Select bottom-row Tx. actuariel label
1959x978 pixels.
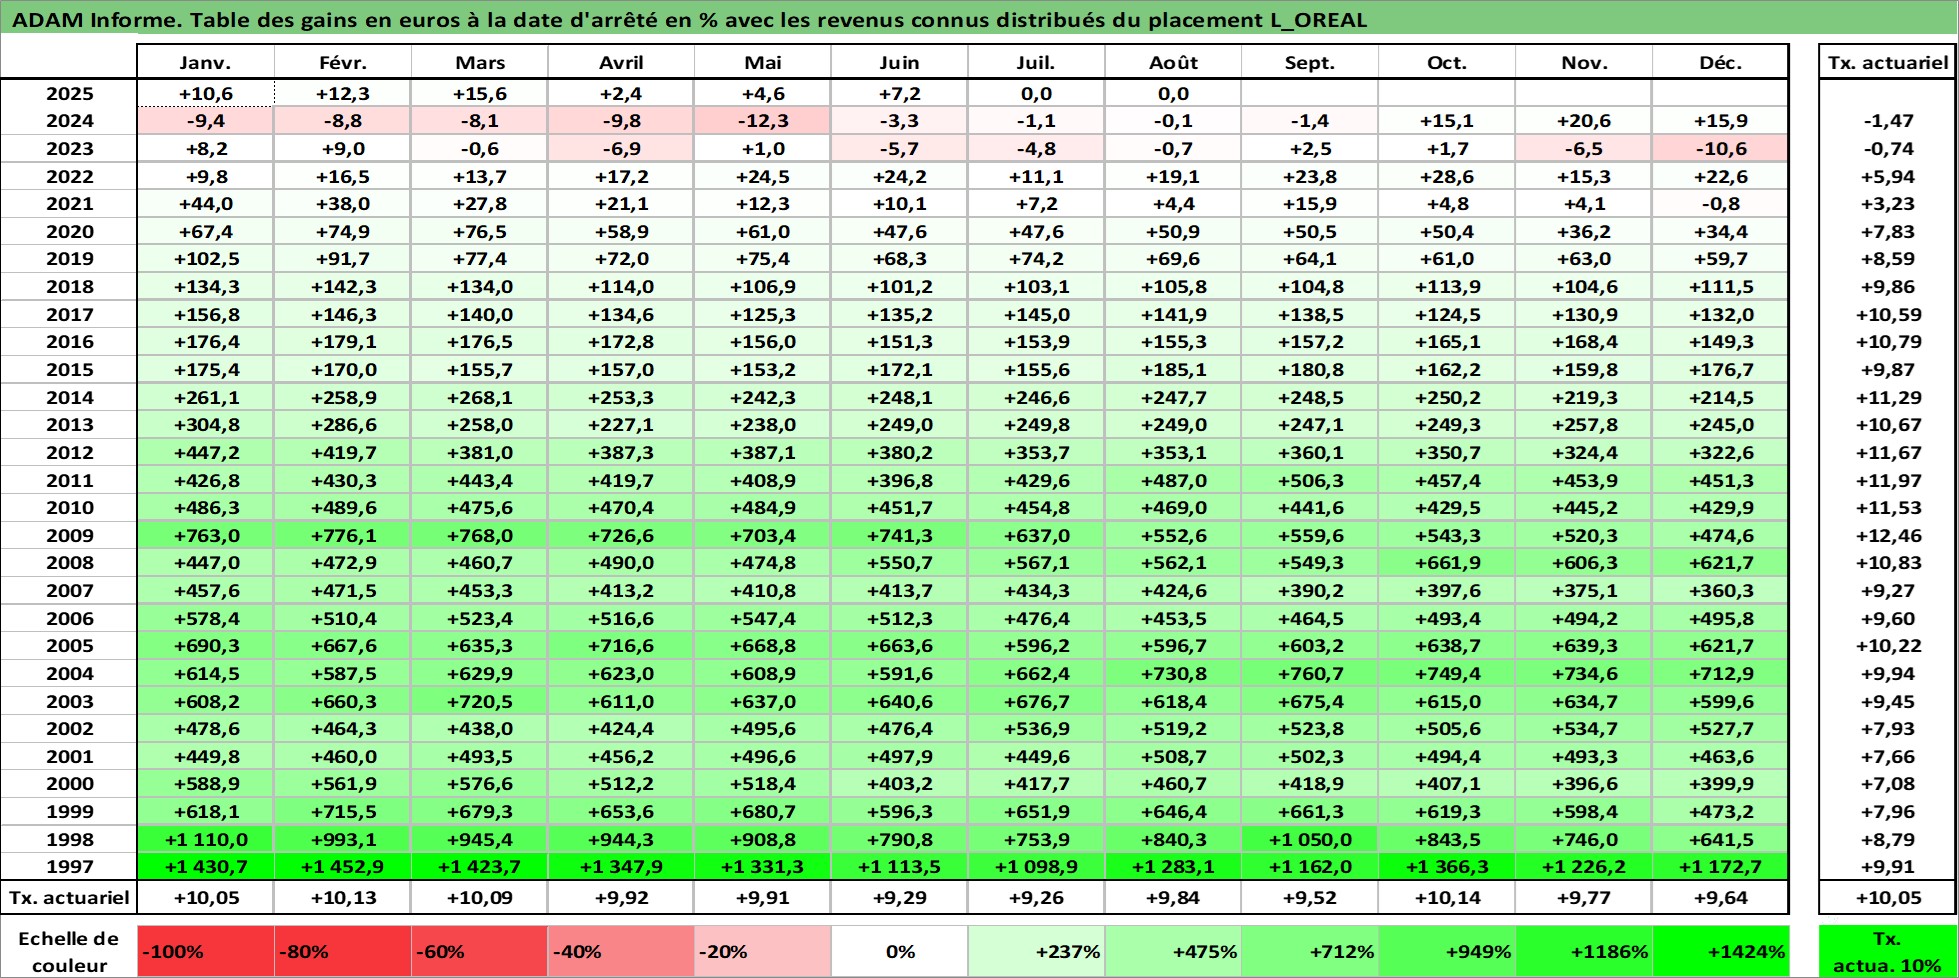(69, 898)
